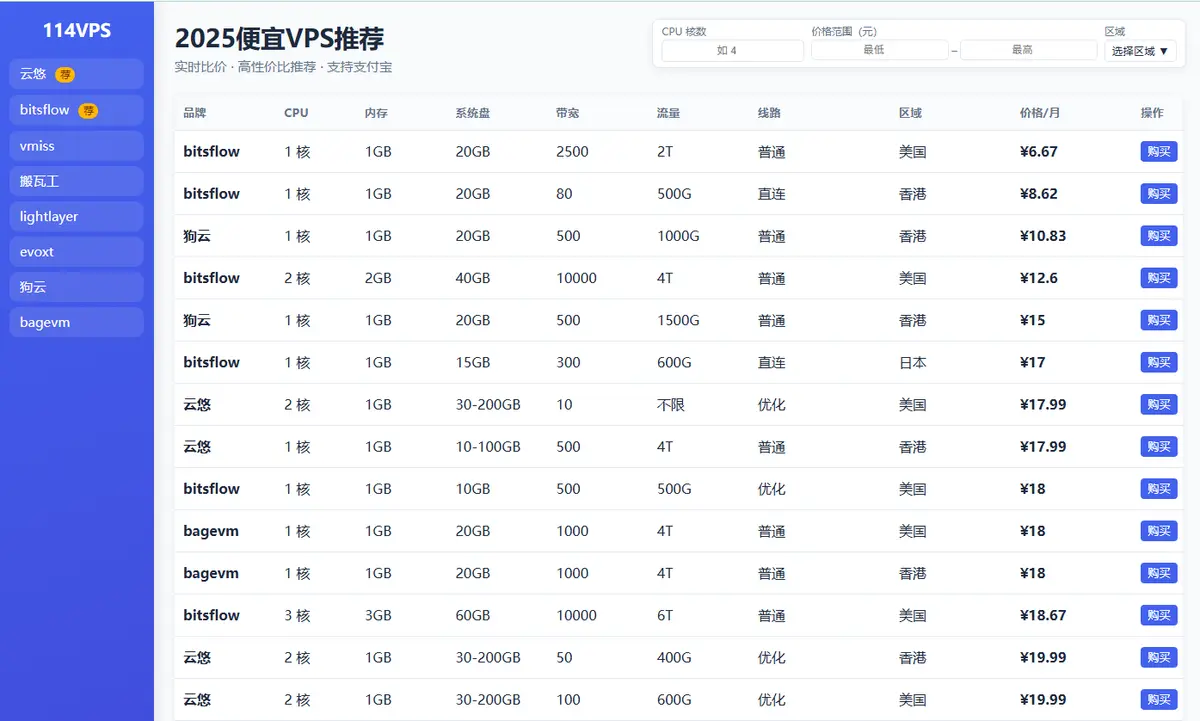Screen dimensions: 1200x721
Task: Buy the bitsflow ¥17 Japan plan
Action: [1159, 362]
